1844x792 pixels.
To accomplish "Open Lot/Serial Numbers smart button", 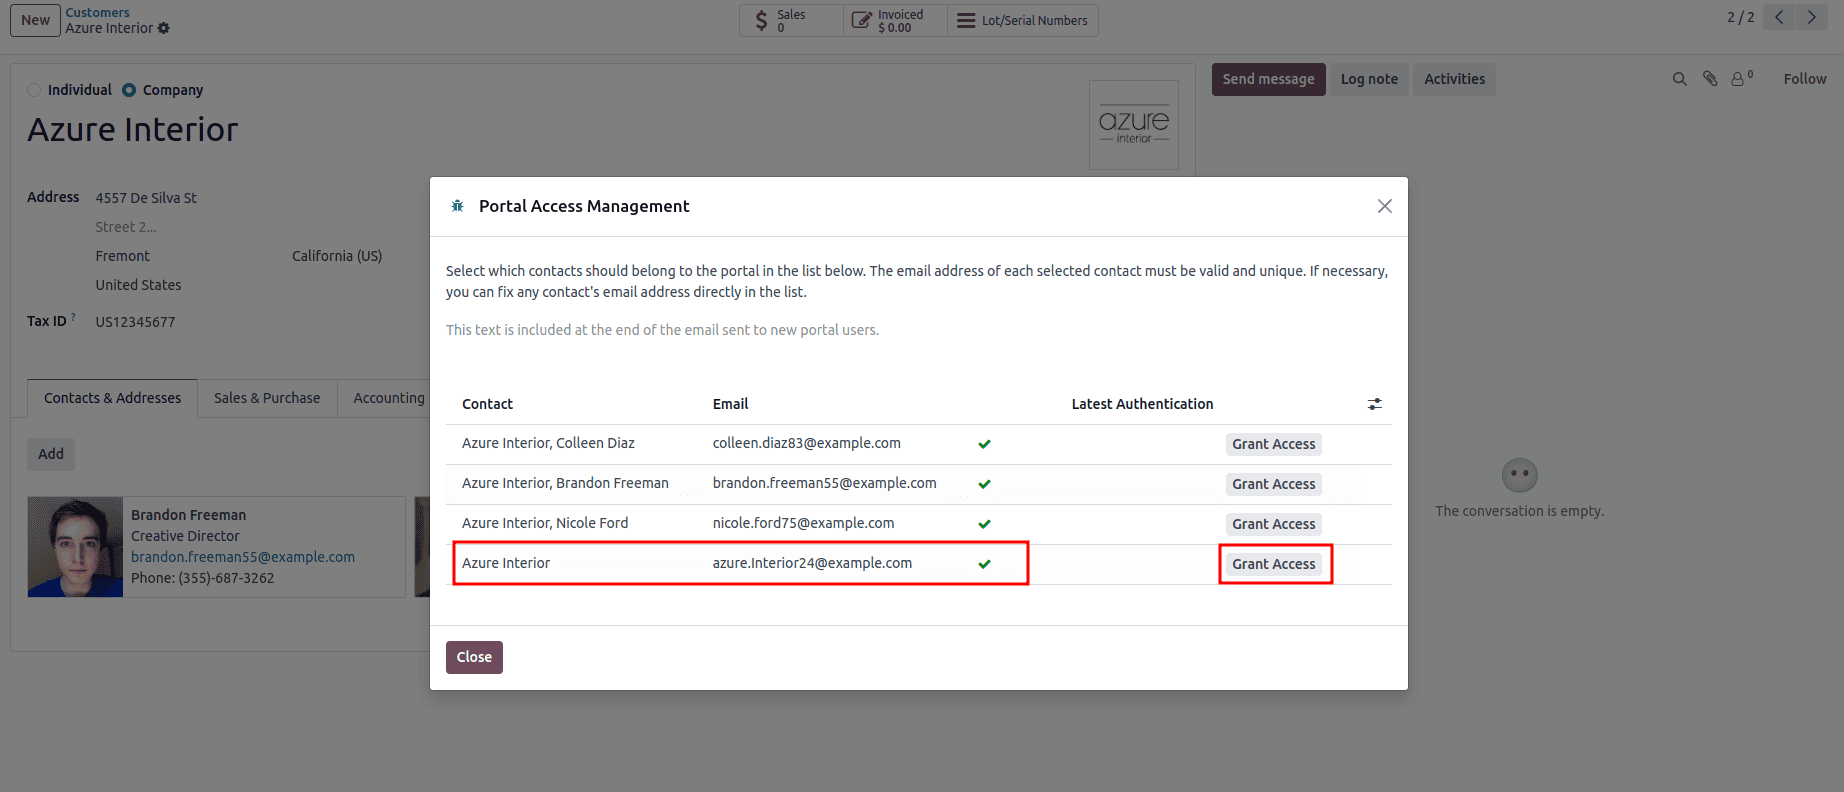I will coord(1022,20).
